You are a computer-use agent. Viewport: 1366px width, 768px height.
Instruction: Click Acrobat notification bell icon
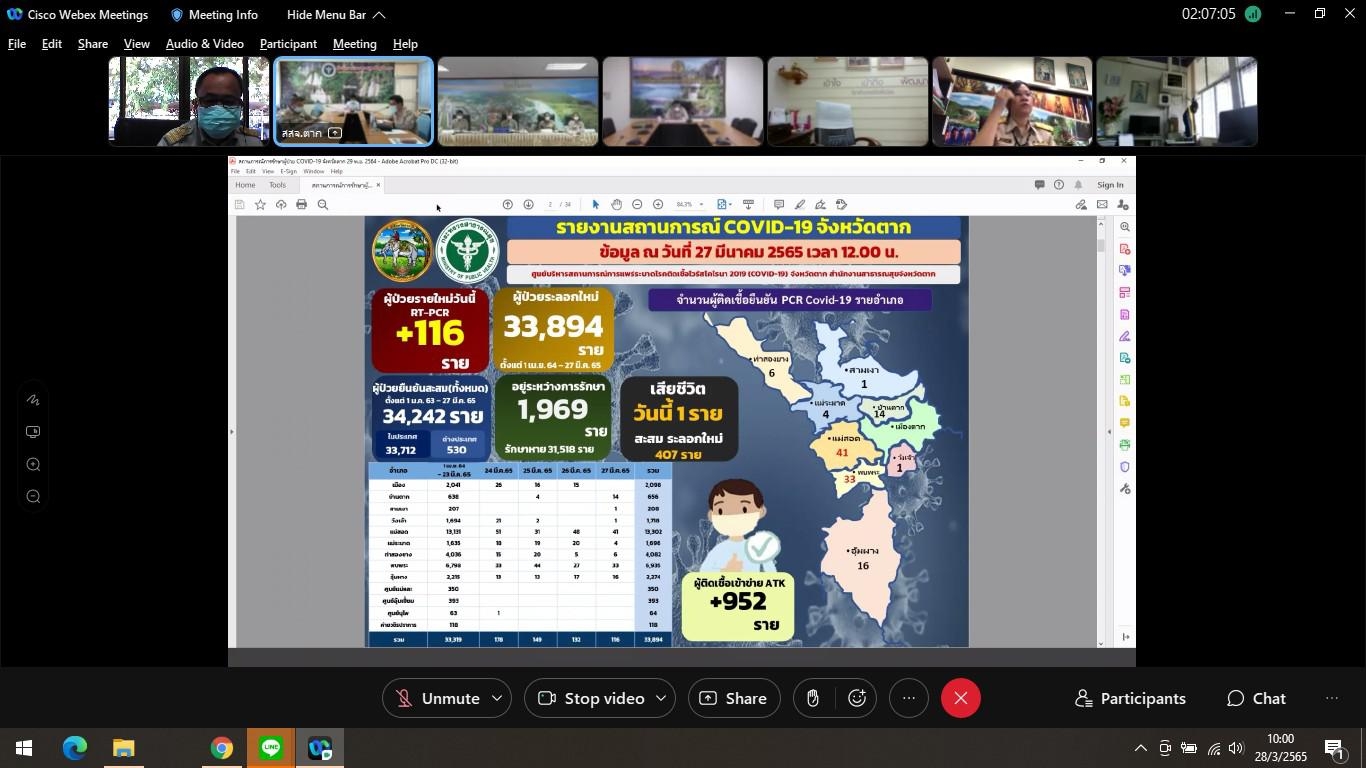click(1078, 185)
